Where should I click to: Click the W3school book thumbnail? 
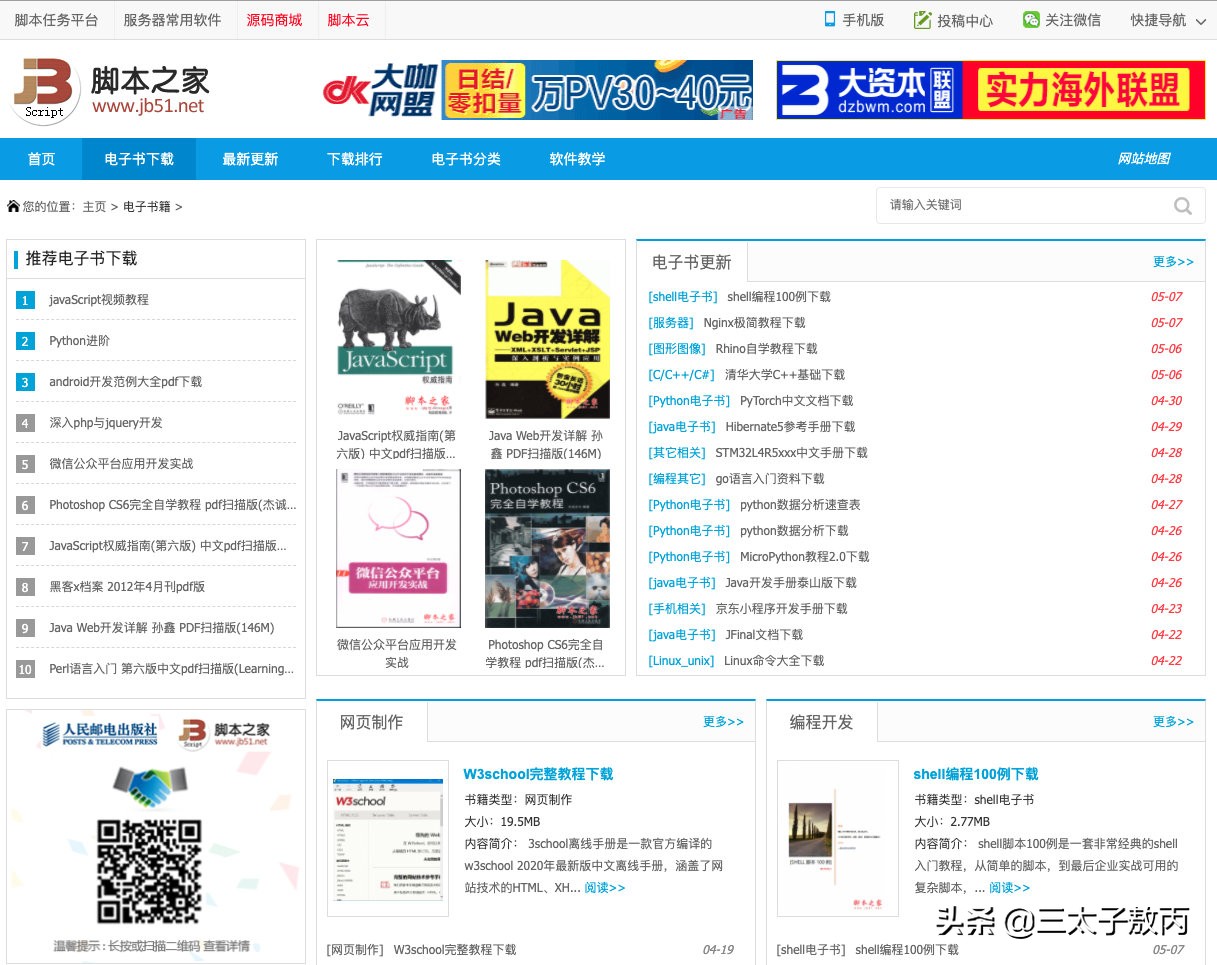[388, 838]
